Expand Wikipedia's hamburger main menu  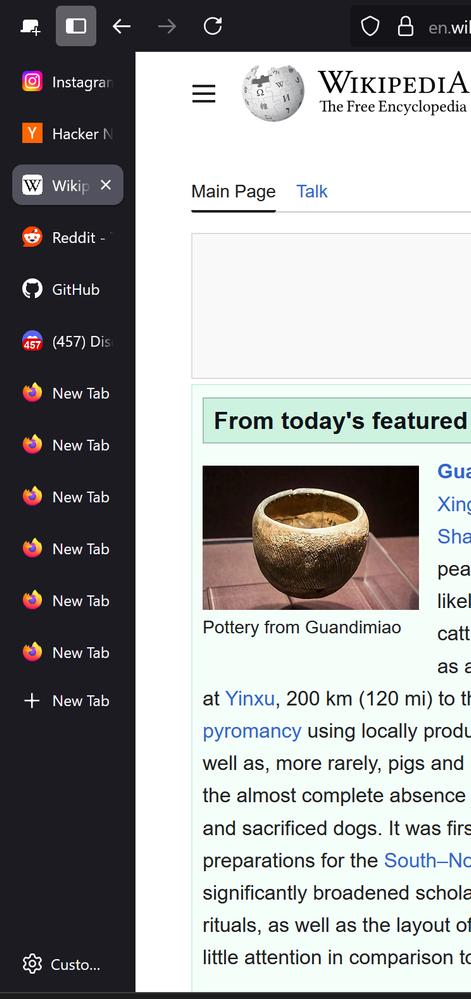[x=204, y=94]
